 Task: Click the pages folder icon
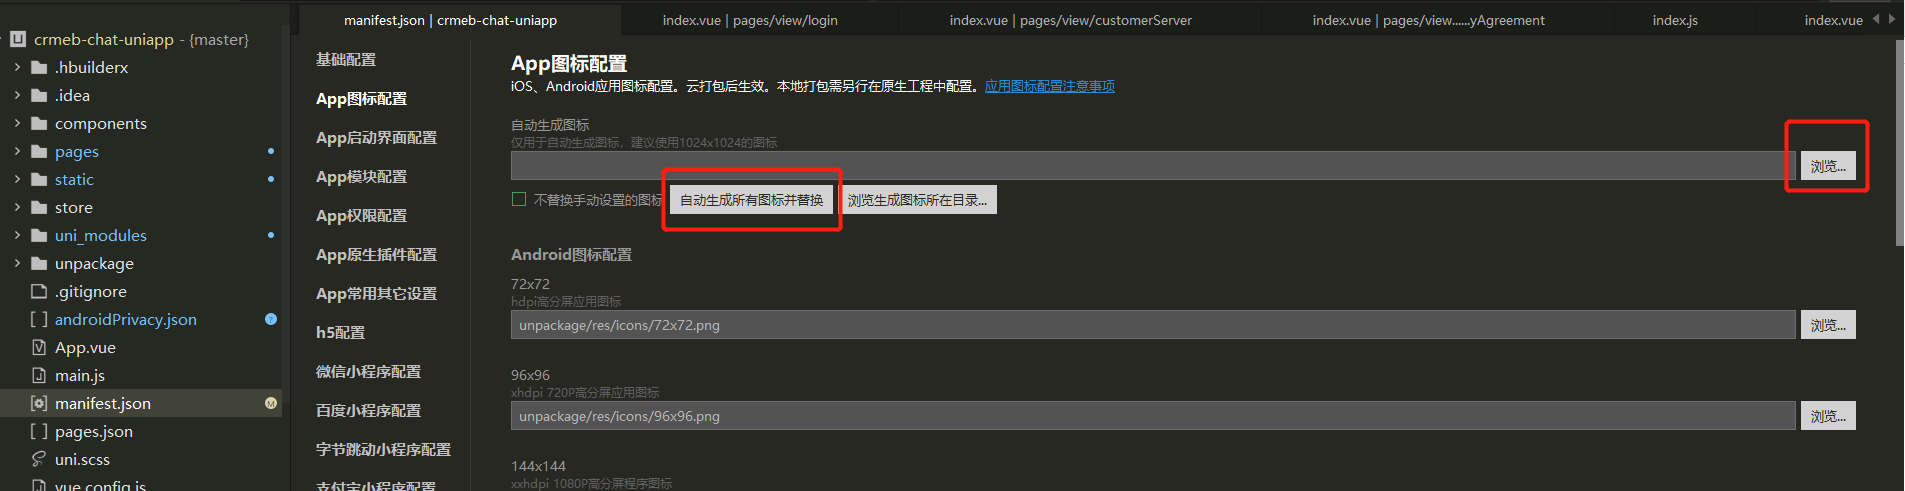tap(39, 151)
